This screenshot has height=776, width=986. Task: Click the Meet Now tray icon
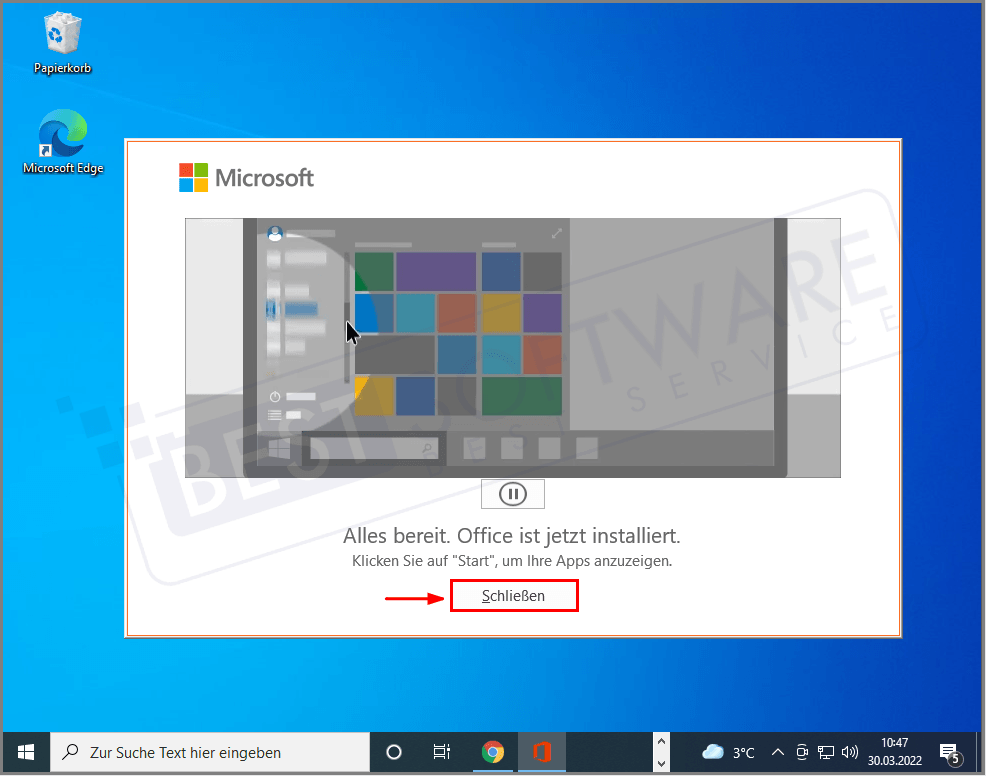[x=803, y=752]
